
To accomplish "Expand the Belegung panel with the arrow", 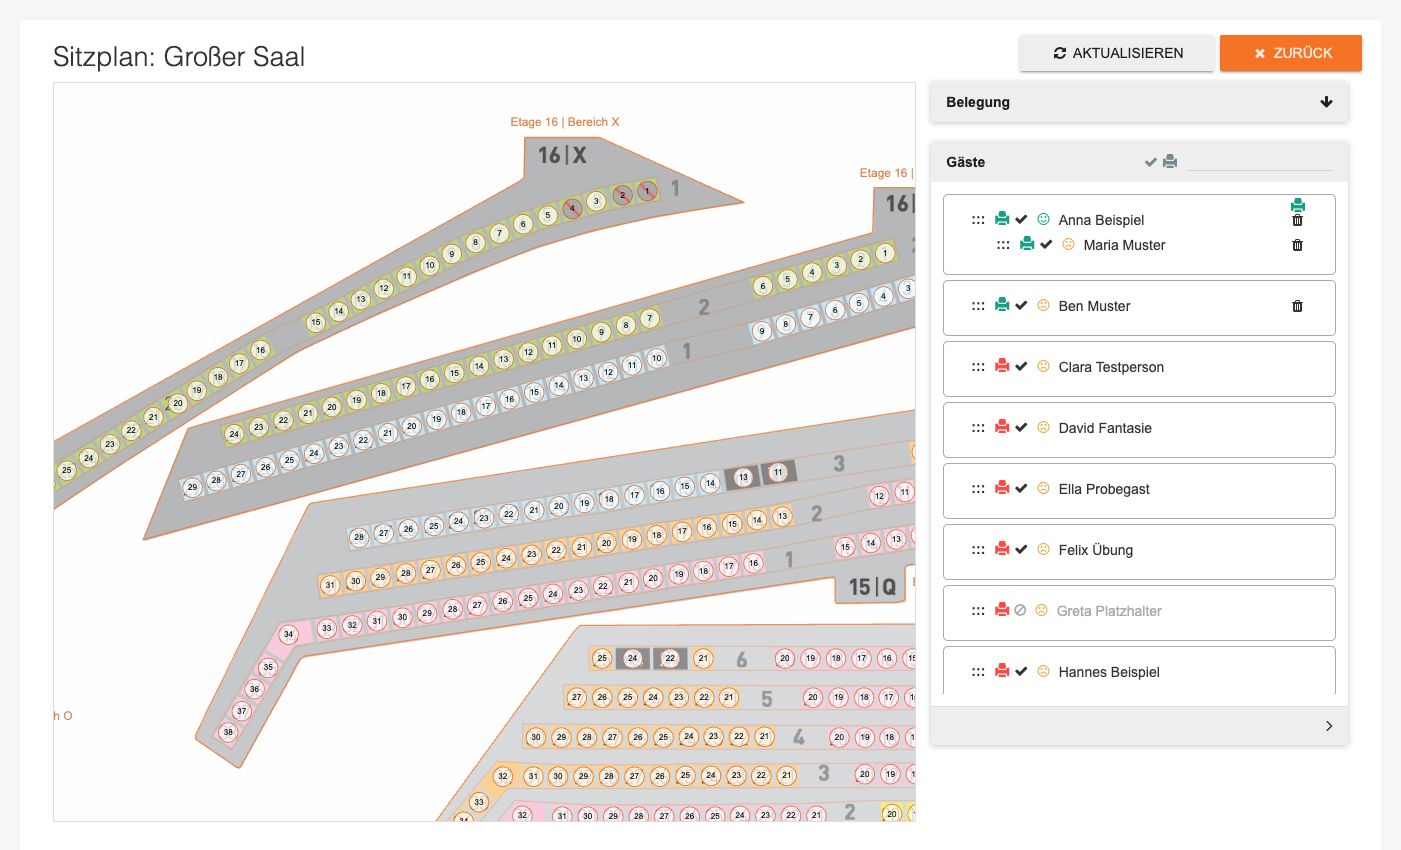I will click(x=1327, y=102).
